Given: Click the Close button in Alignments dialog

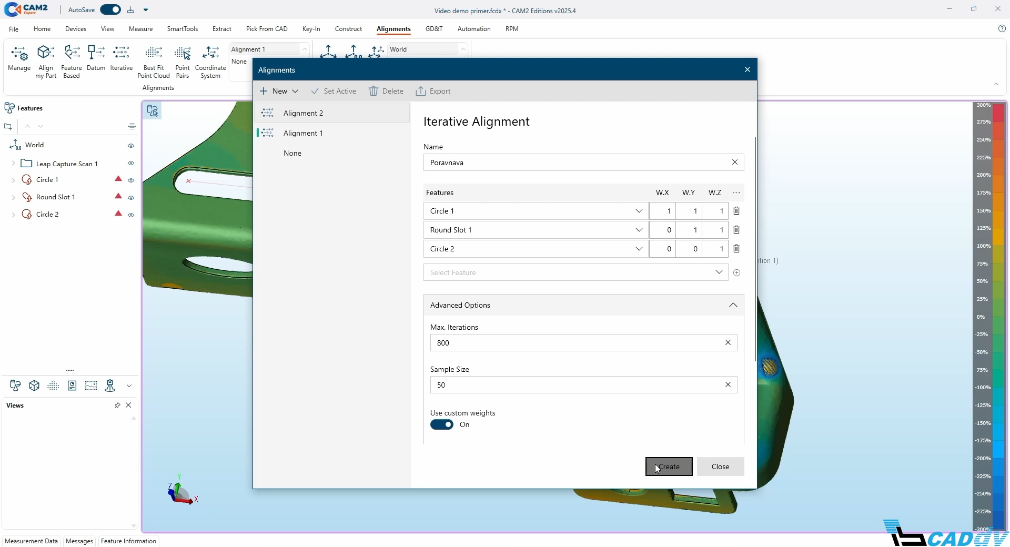Looking at the screenshot, I should click(x=720, y=466).
